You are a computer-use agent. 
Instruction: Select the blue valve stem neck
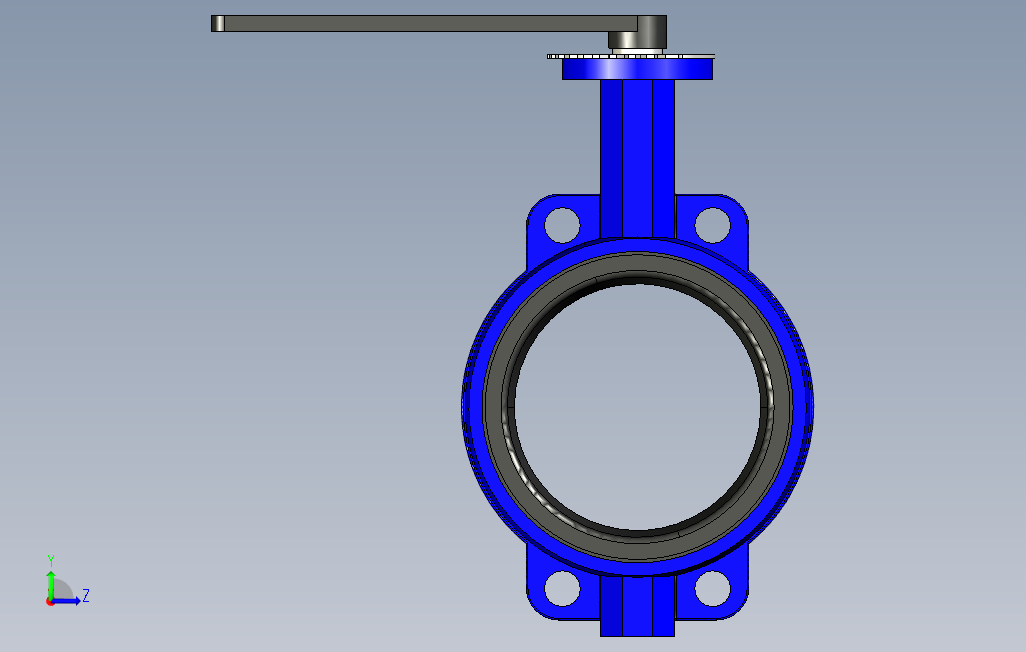click(637, 157)
